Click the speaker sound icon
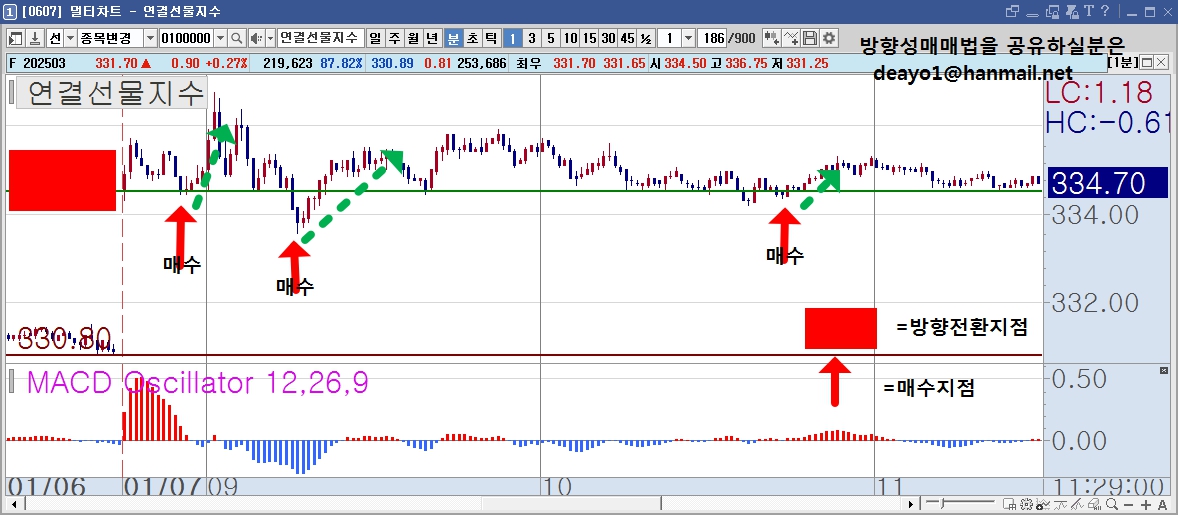This screenshot has width=1178, height=515. click(x=255, y=38)
